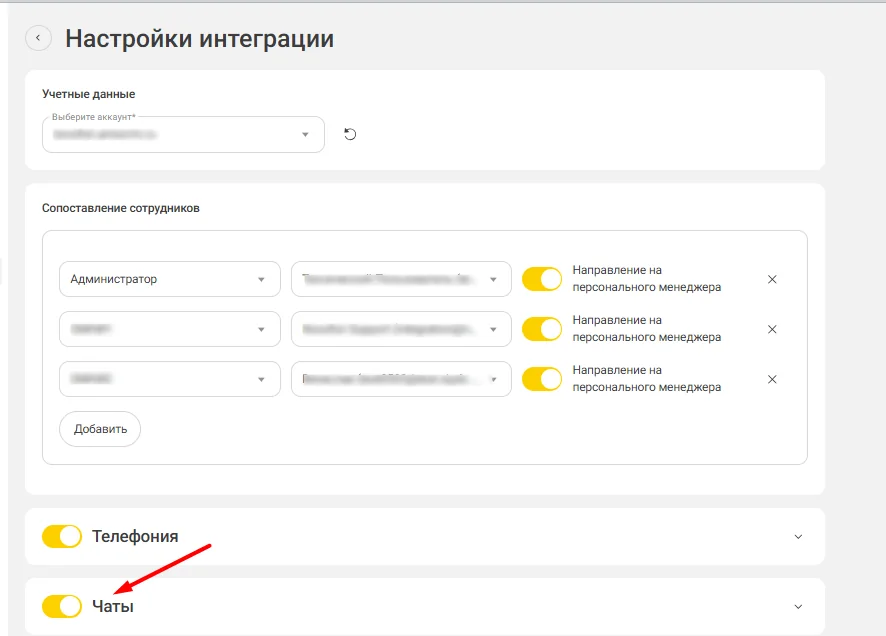Screen dimensions: 886x636
Task: Open the Администратор role dropdown
Action: (170, 279)
